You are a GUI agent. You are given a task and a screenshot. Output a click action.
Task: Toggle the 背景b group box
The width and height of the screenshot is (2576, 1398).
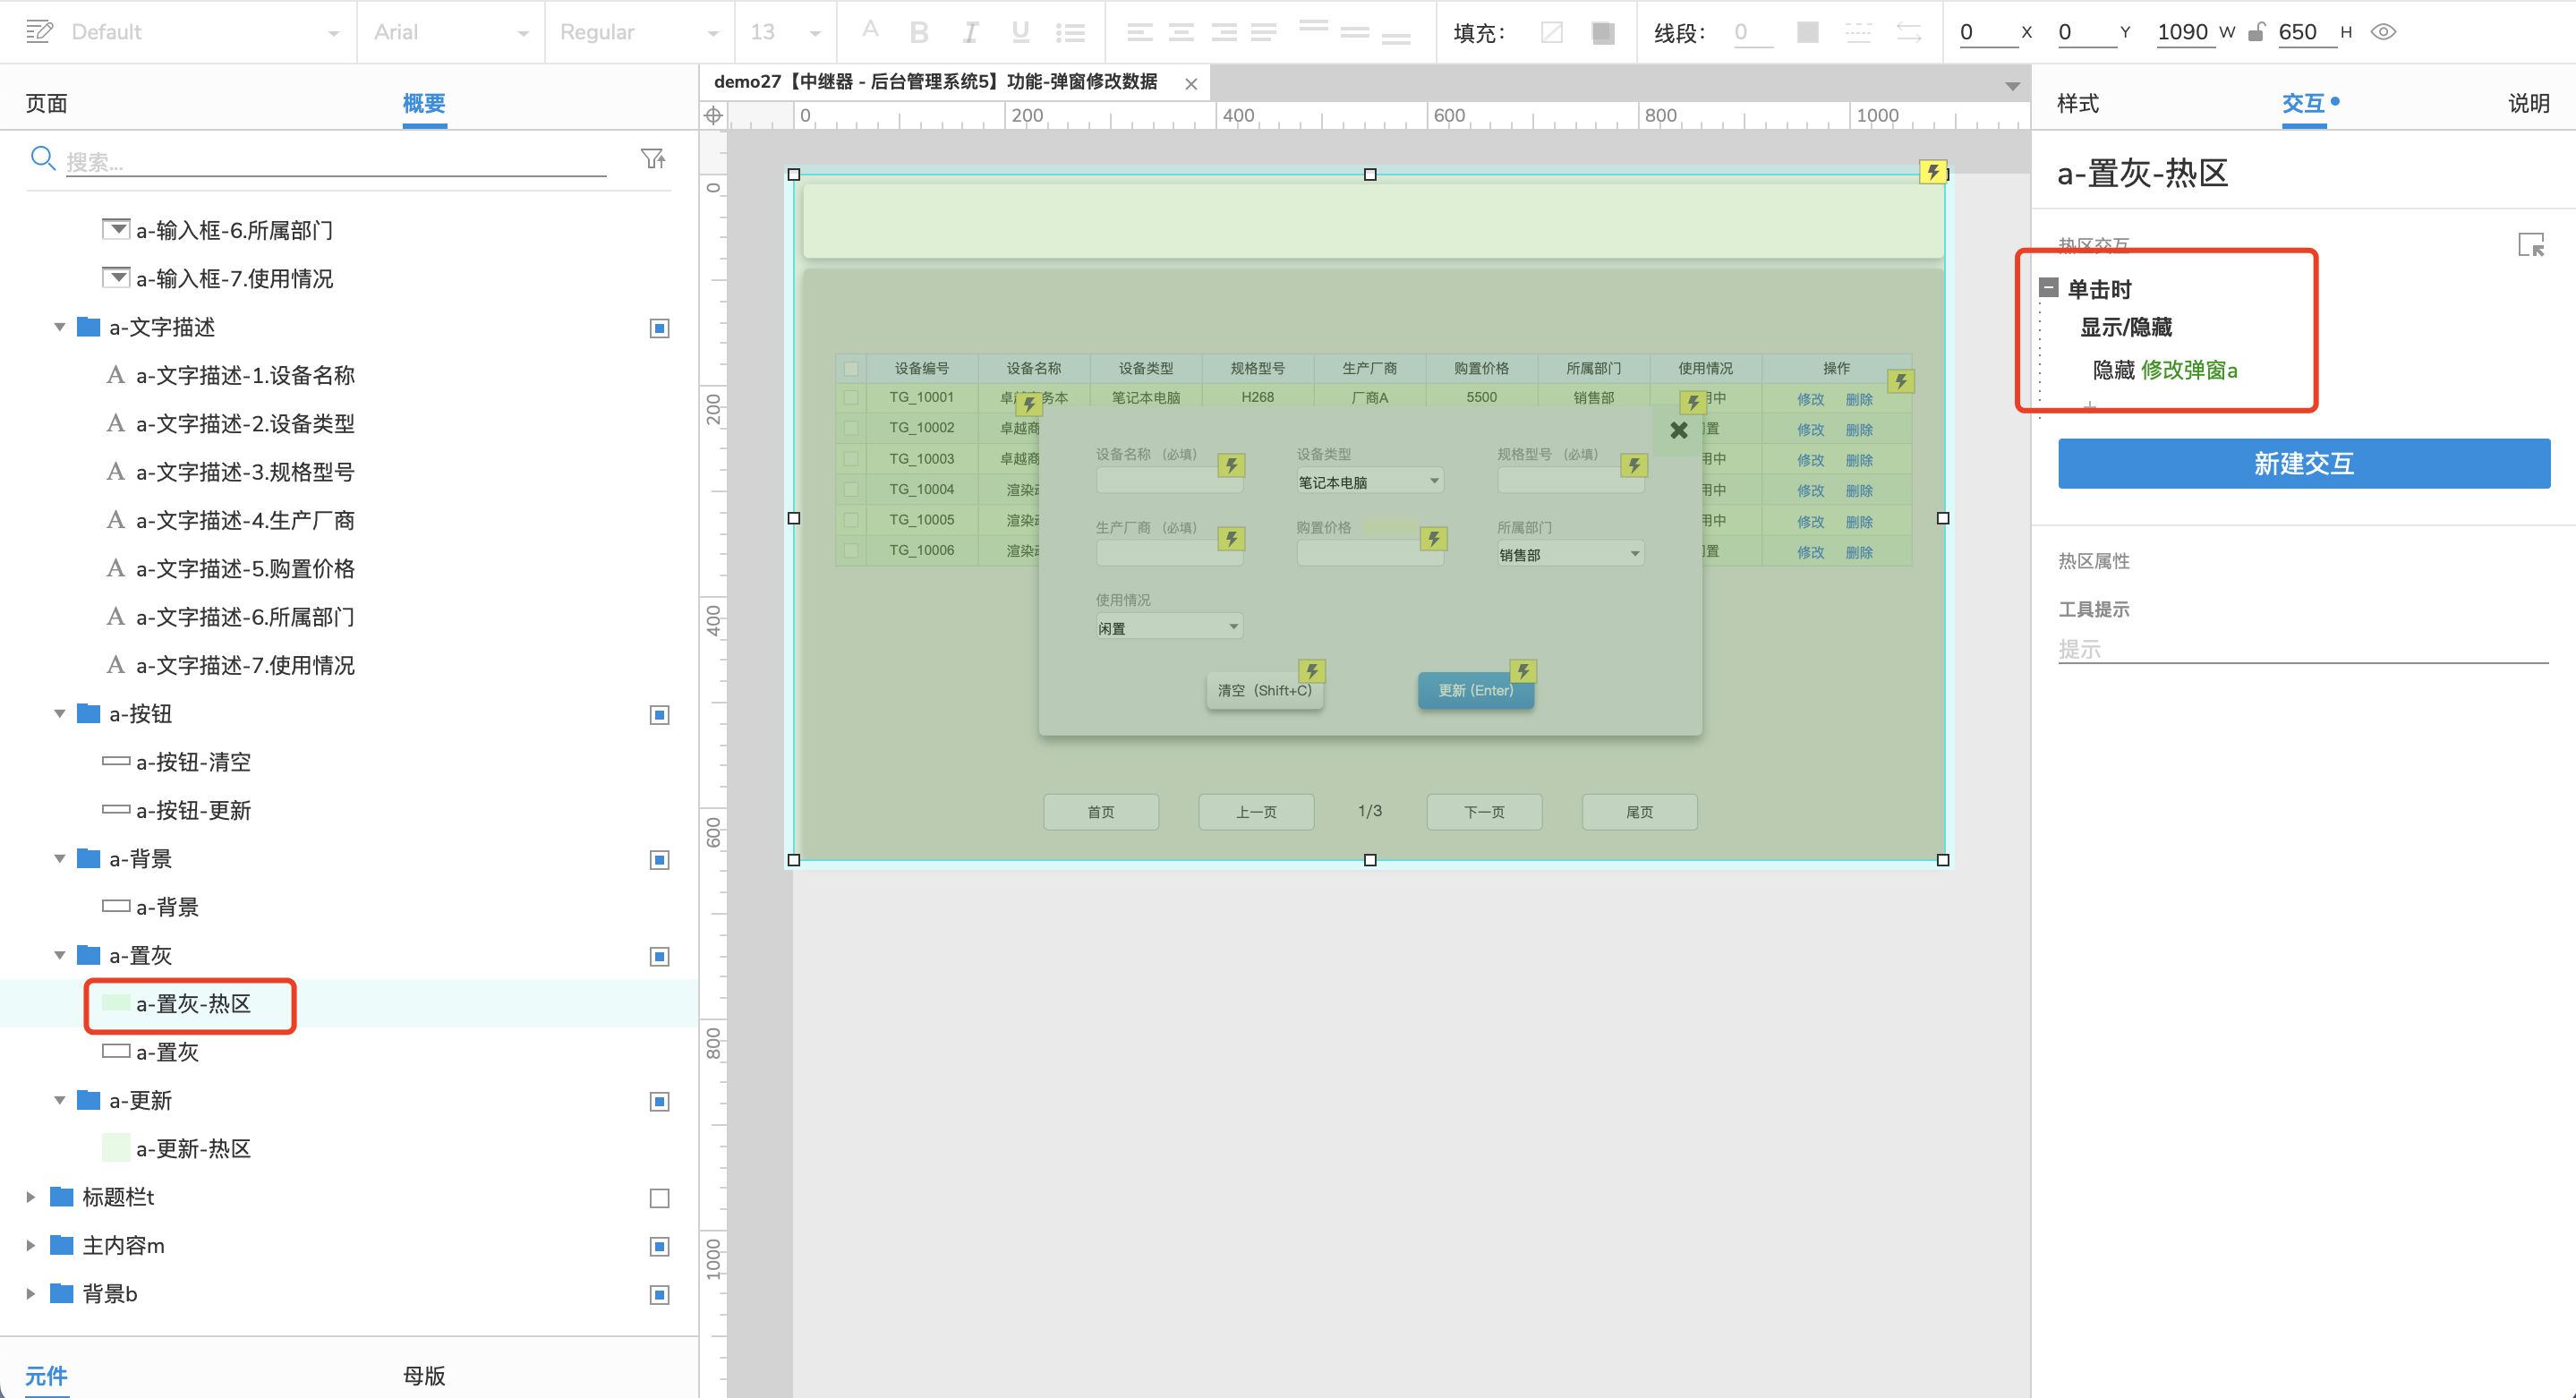659,1295
